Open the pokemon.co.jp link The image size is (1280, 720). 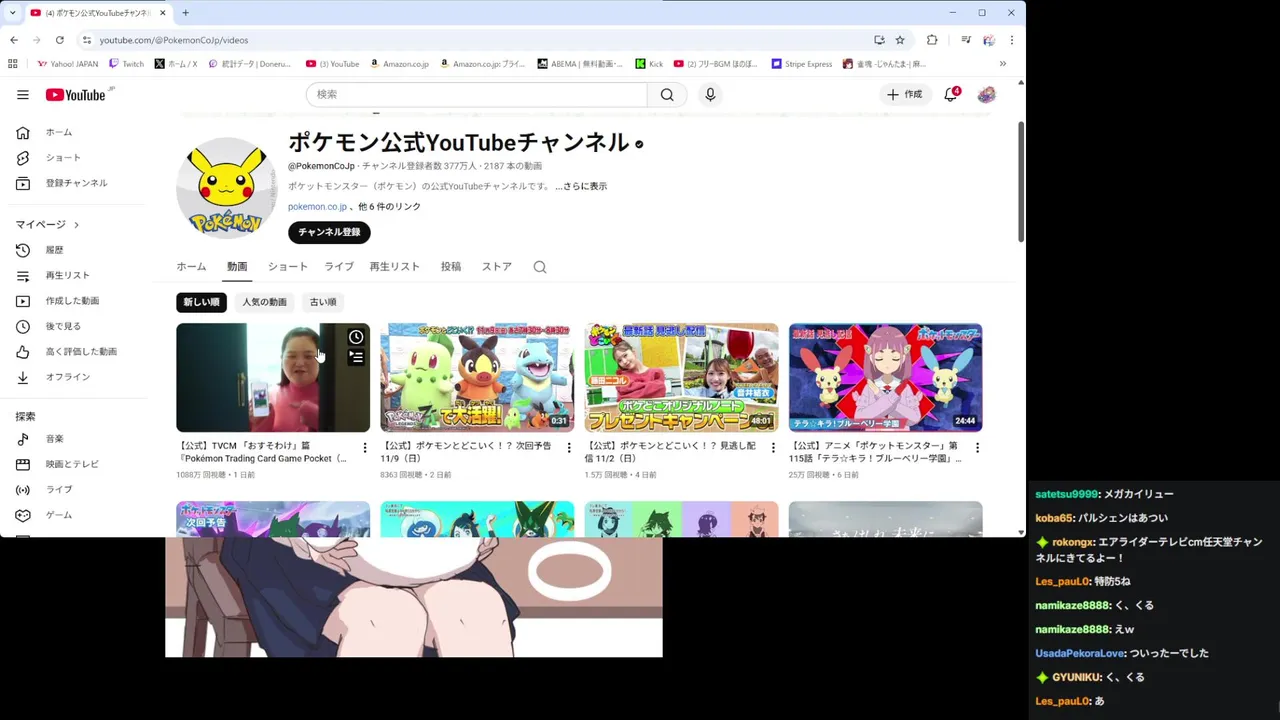coord(317,207)
